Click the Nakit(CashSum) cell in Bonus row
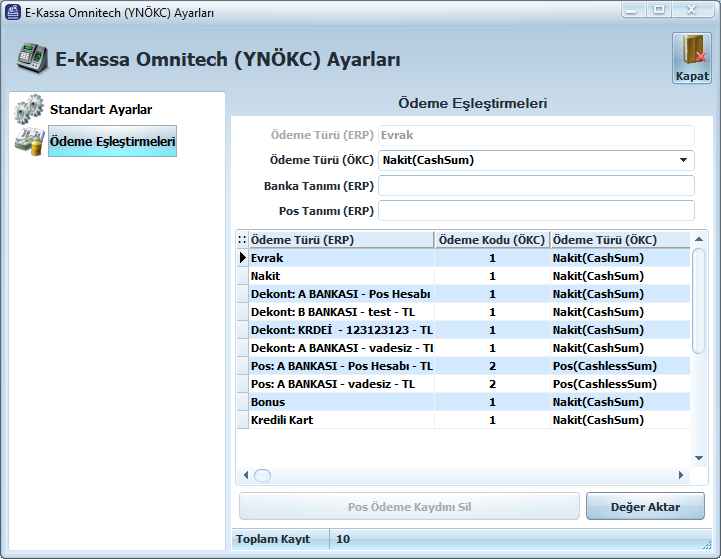The width and height of the screenshot is (721, 559). coord(620,402)
